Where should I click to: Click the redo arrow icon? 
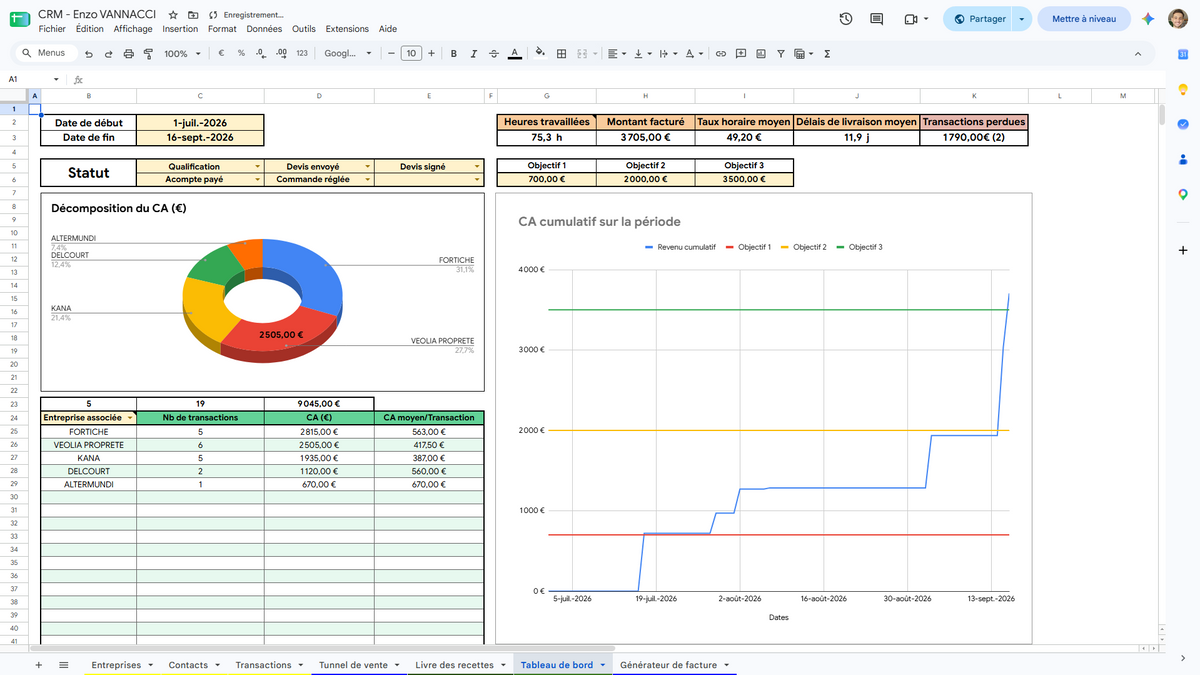pos(108,54)
